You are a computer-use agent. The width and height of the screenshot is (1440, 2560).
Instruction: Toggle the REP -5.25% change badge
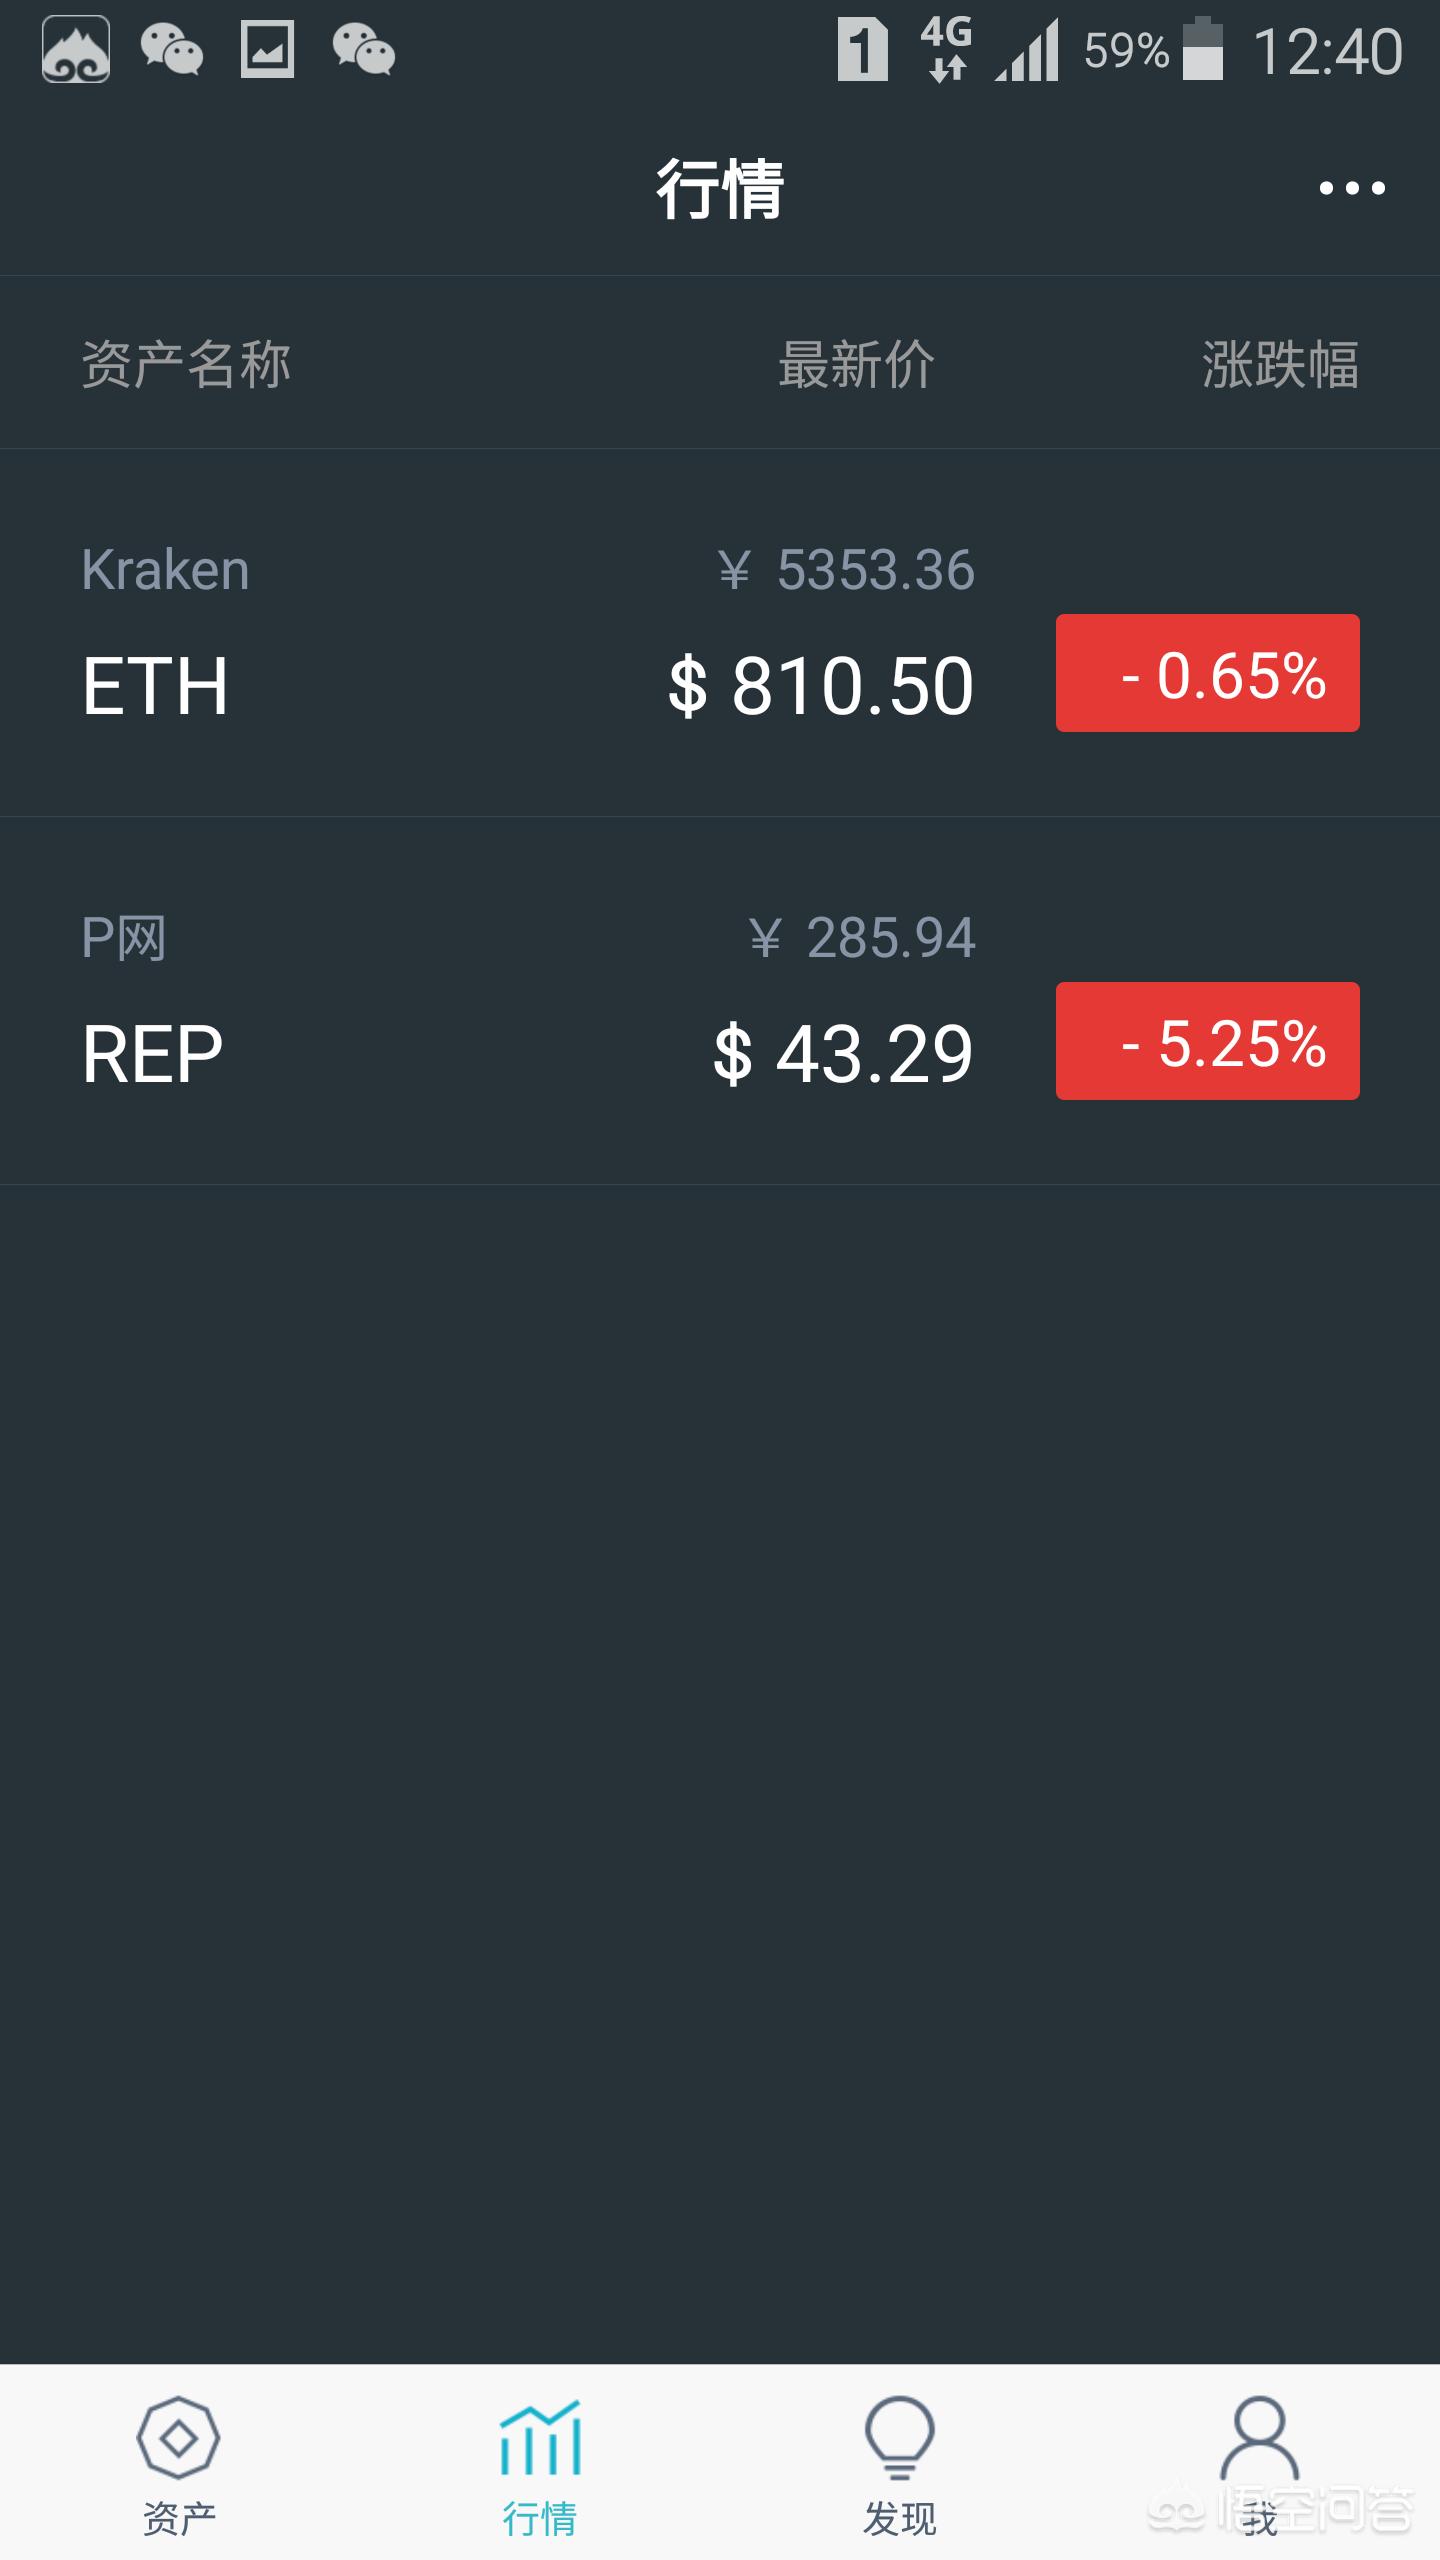point(1207,1041)
